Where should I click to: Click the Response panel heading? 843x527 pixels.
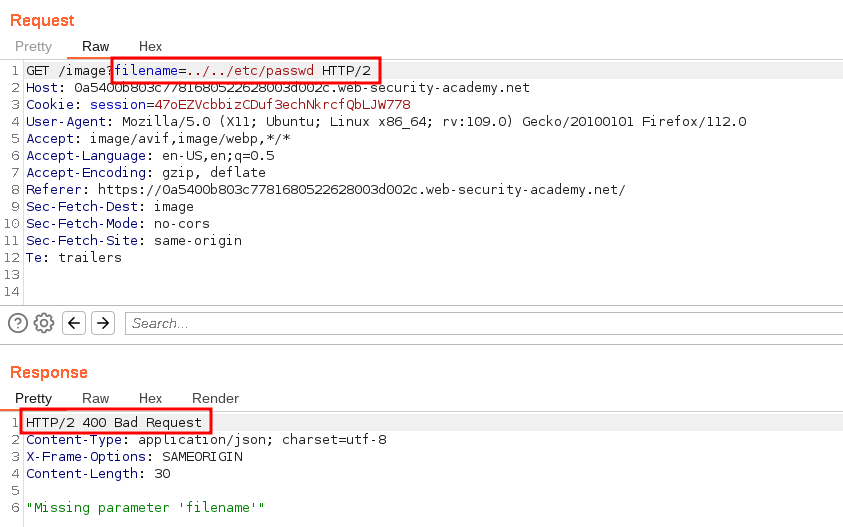click(x=48, y=372)
